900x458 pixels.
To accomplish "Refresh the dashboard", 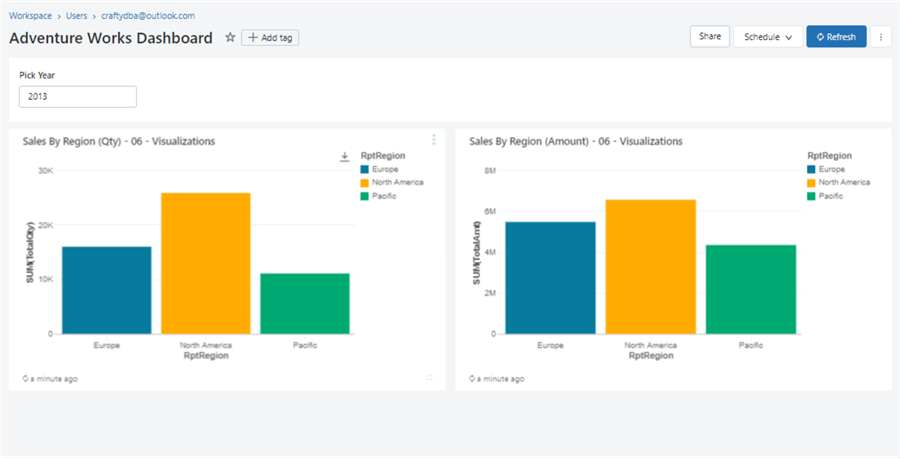I will [x=836, y=37].
